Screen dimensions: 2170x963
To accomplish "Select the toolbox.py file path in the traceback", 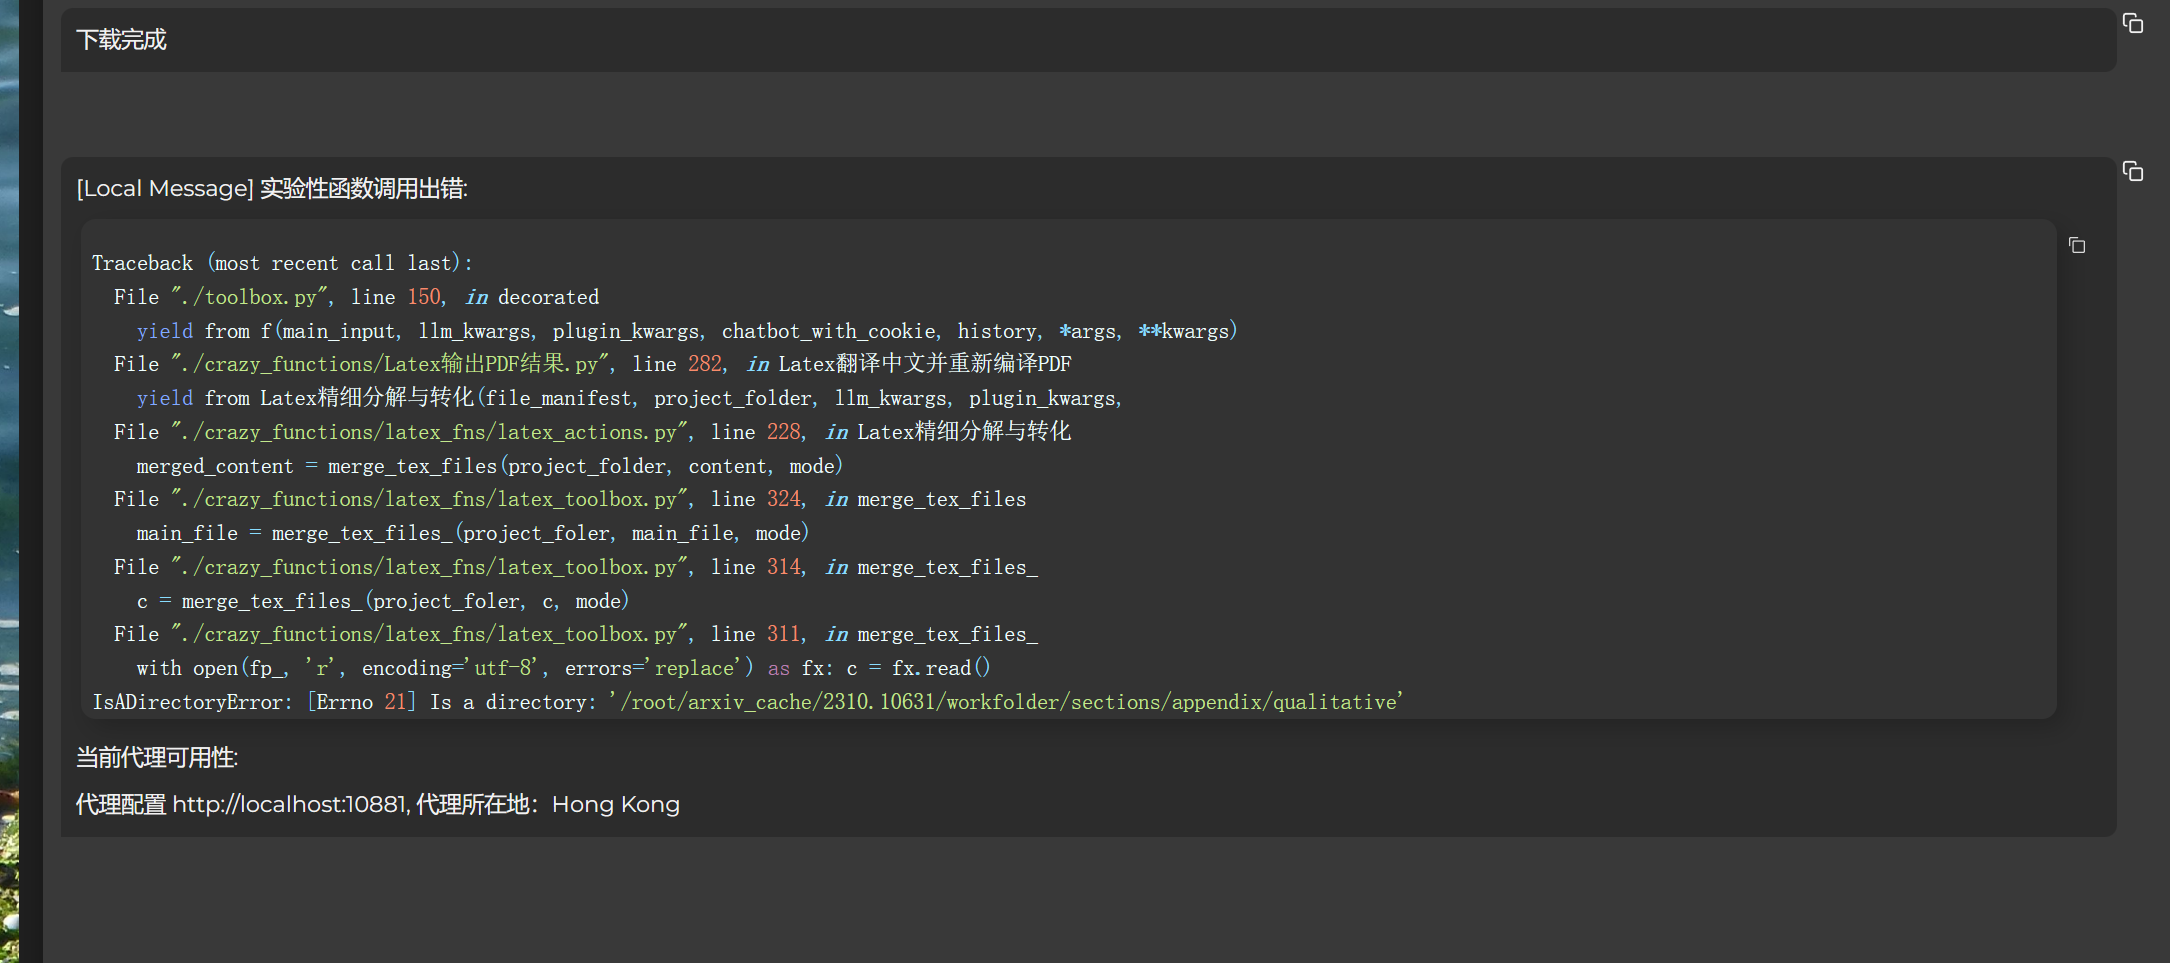I will 253,296.
